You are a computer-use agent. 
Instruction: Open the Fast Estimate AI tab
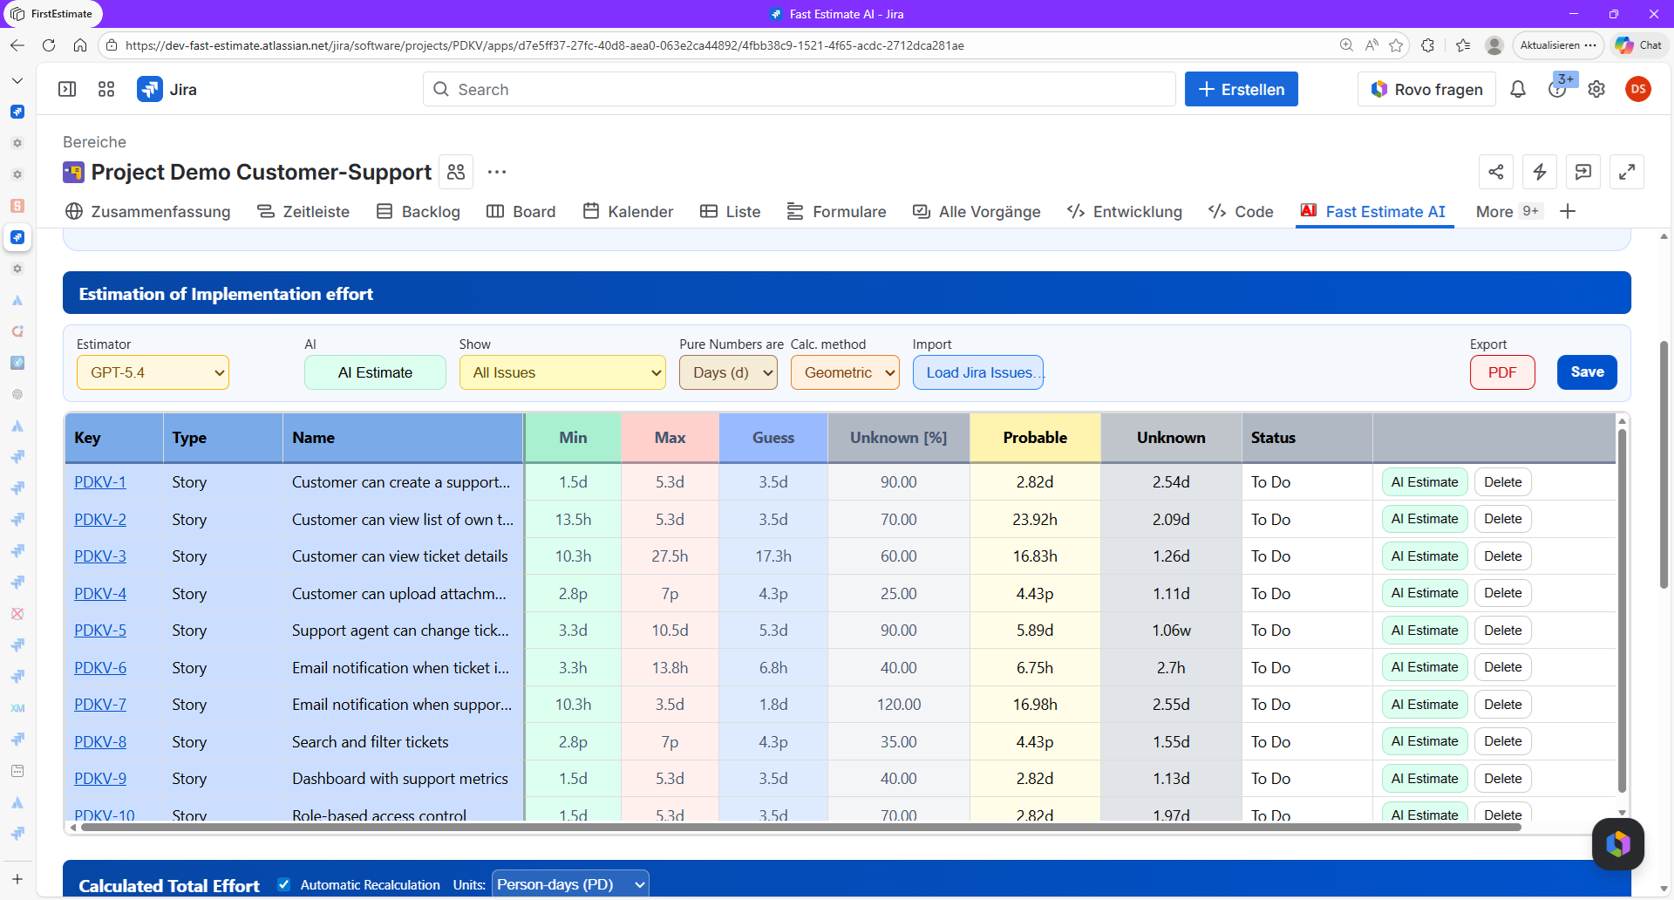pyautogui.click(x=1374, y=211)
